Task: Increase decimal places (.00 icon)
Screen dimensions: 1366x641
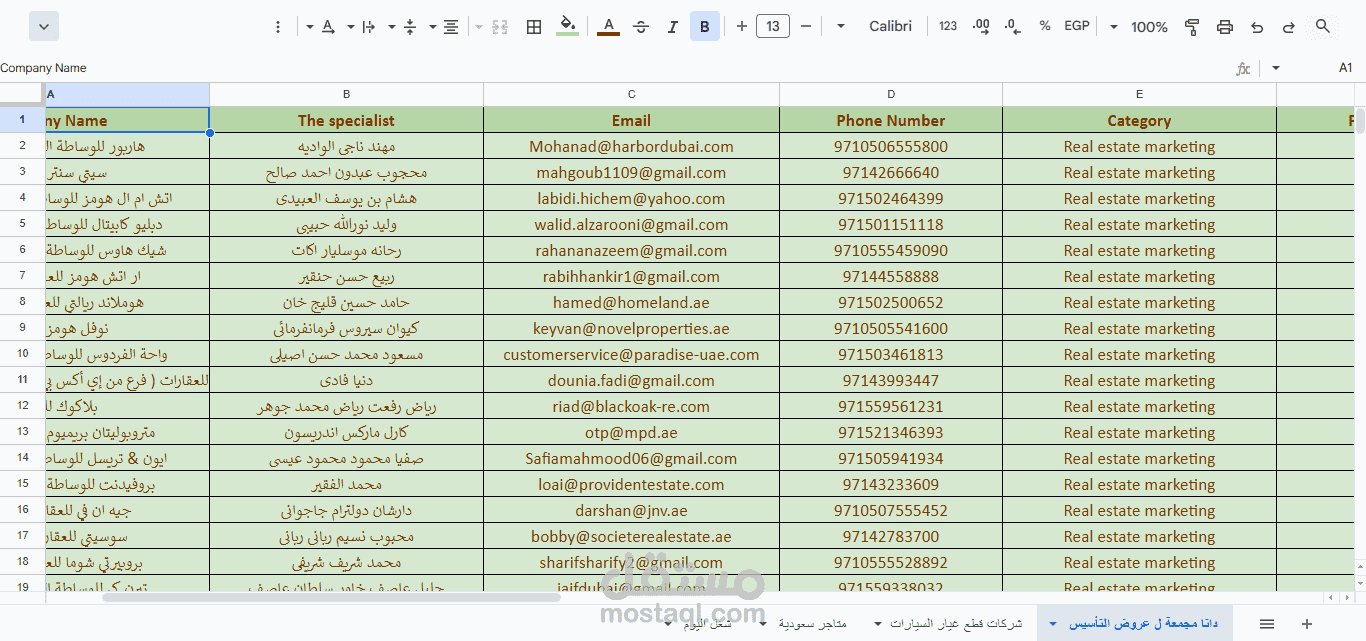Action: 981,27
